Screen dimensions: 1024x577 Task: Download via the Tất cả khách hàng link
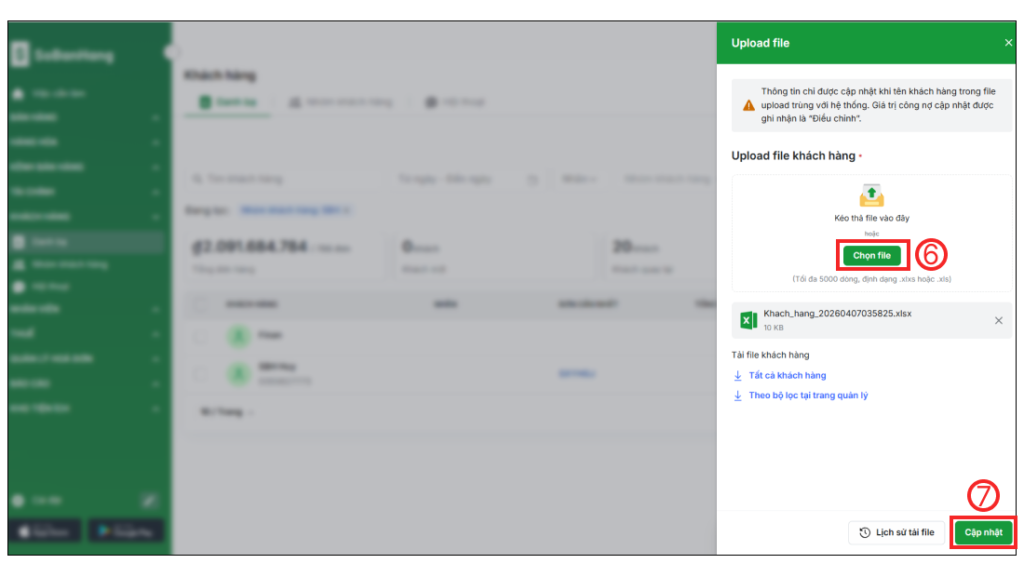click(x=787, y=376)
